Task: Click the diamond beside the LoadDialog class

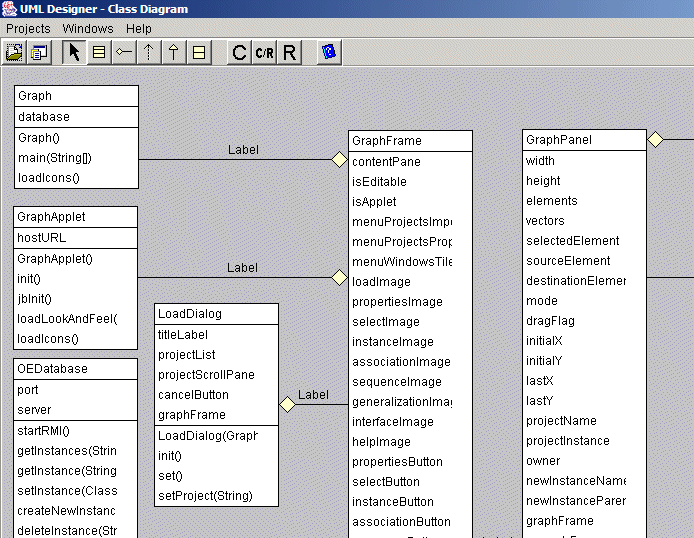Action: [287, 404]
